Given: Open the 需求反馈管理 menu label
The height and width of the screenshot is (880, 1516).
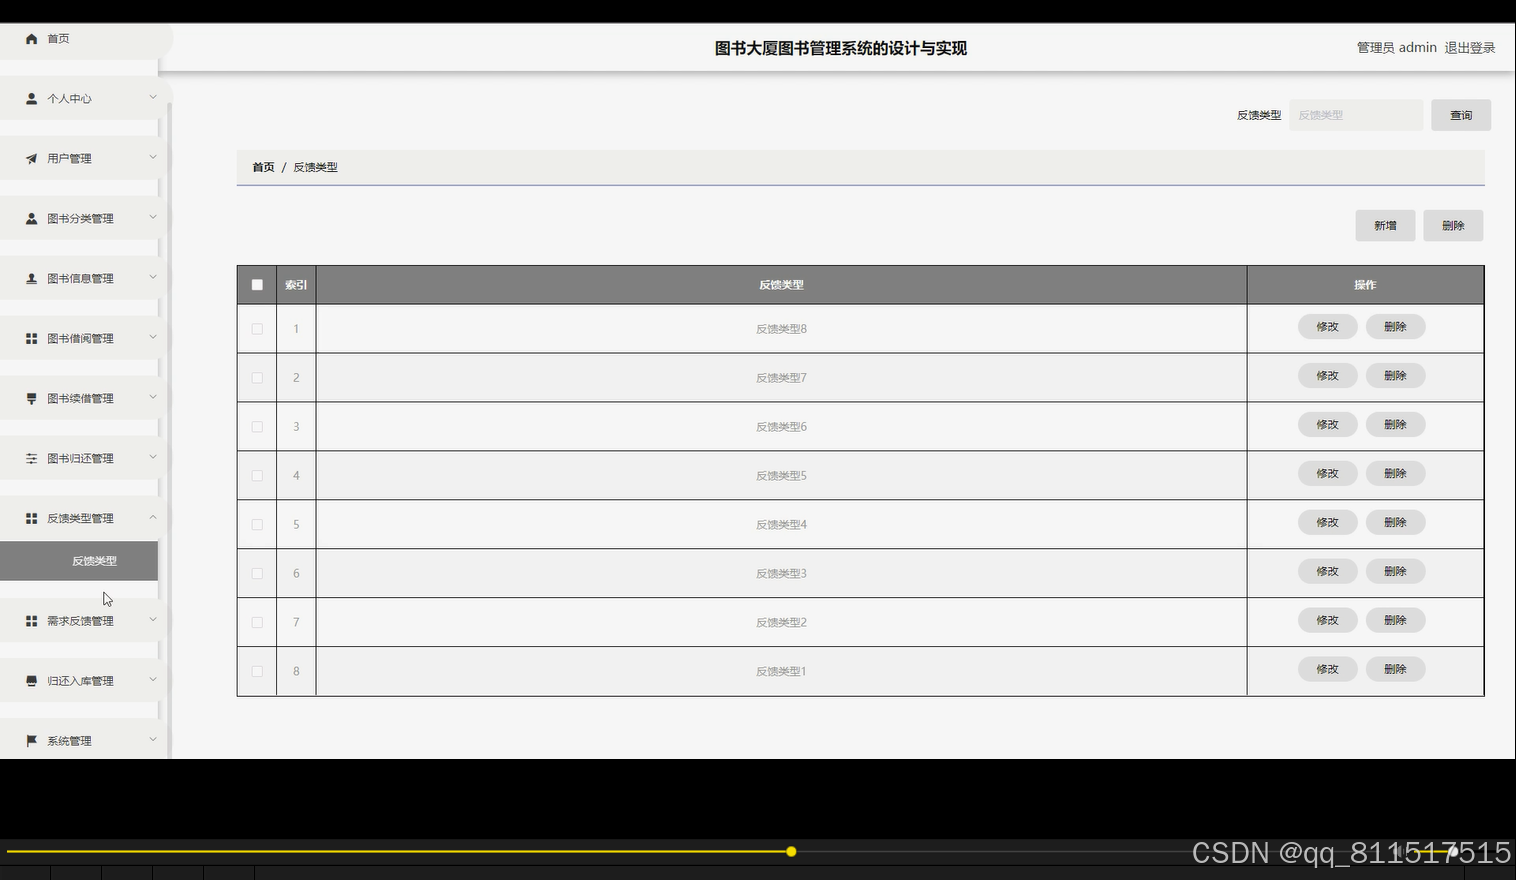Looking at the screenshot, I should (80, 621).
